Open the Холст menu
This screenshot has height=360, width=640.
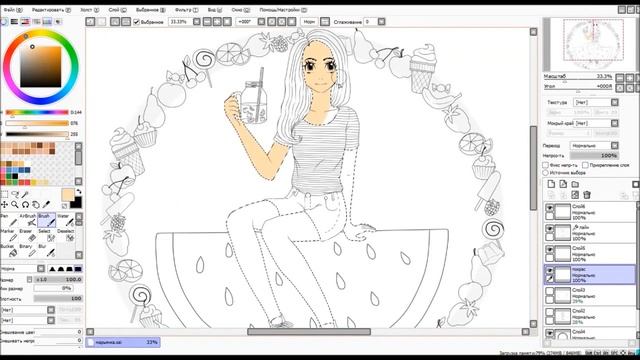point(89,9)
